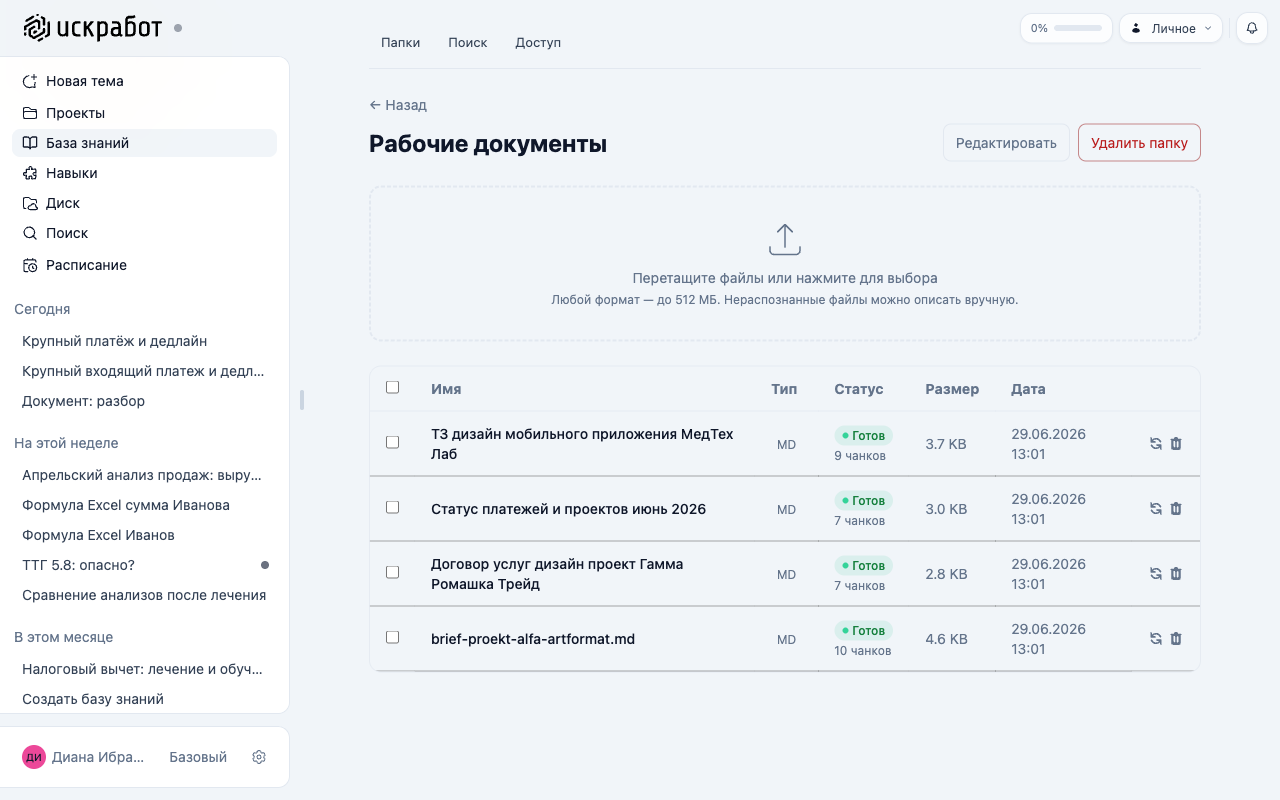Reprocess Статус платежей и проектов file
This screenshot has height=800, width=1280.
(x=1155, y=508)
